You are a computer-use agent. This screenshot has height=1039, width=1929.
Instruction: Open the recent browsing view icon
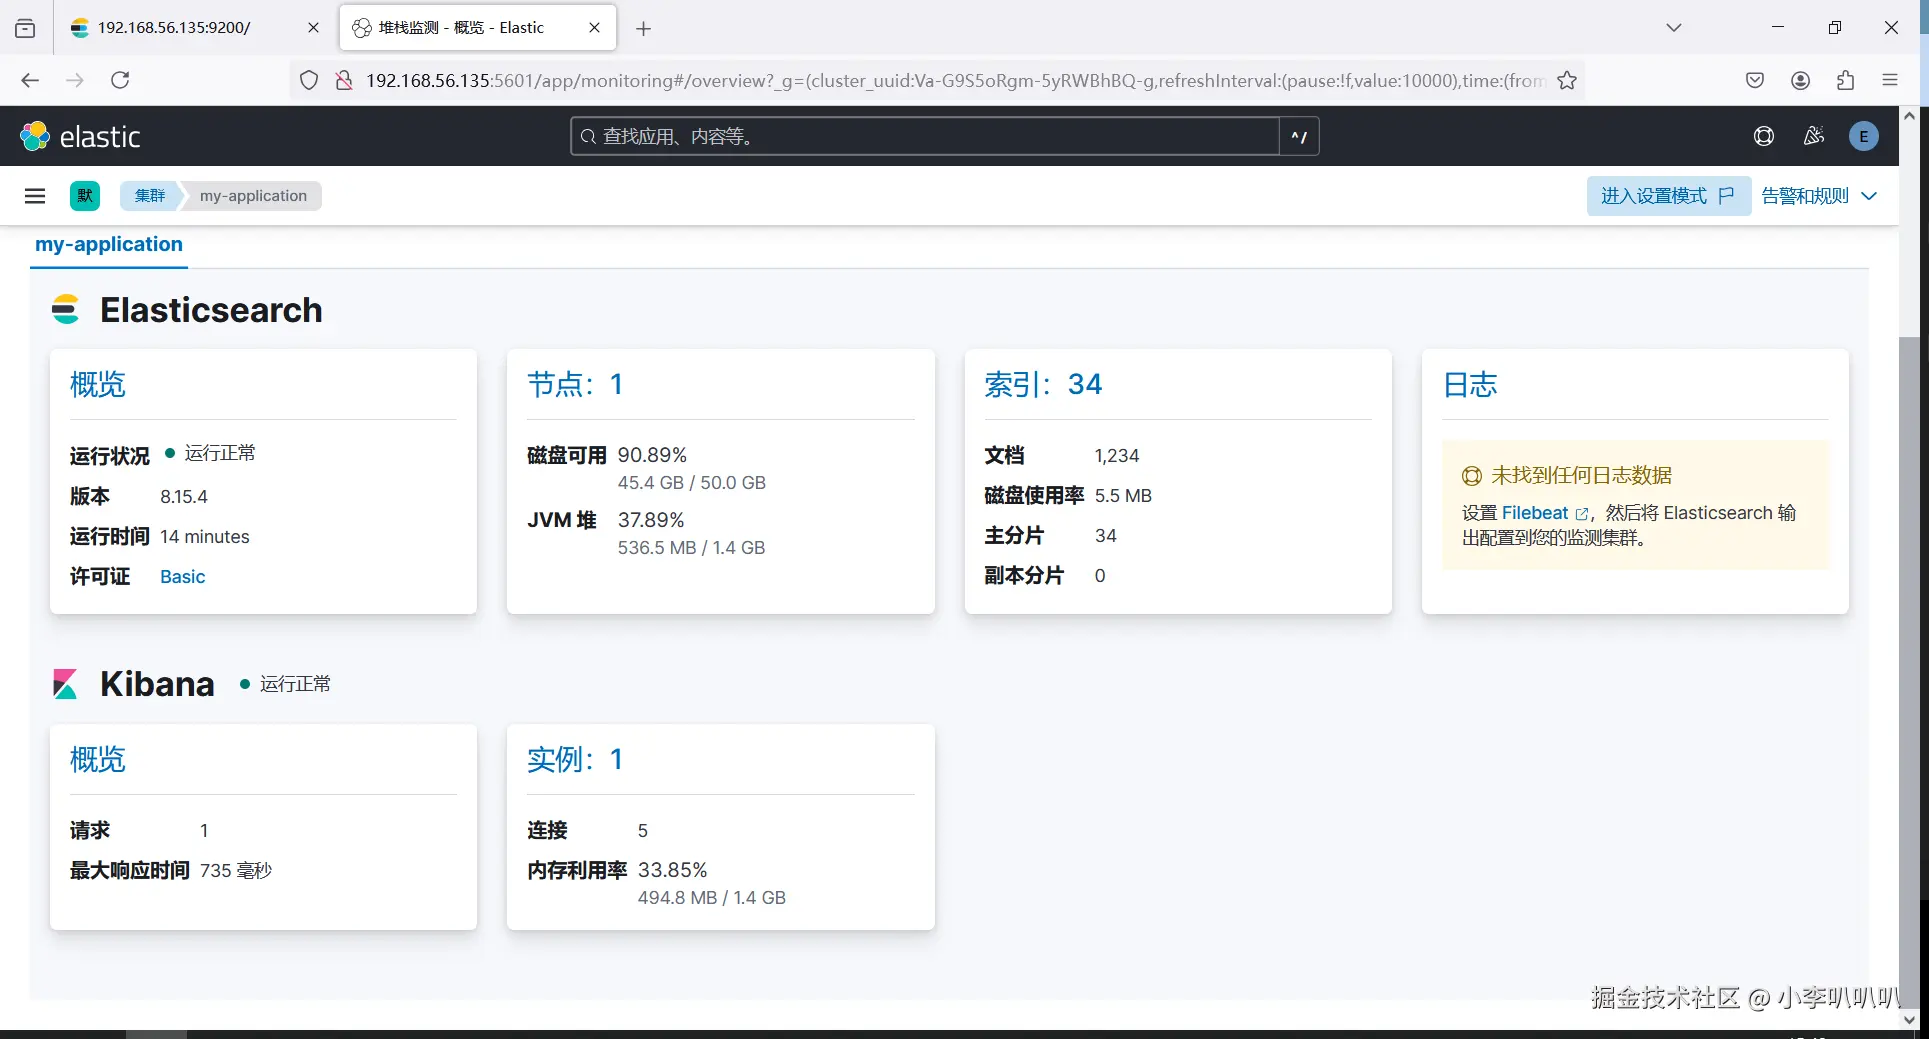coord(25,28)
